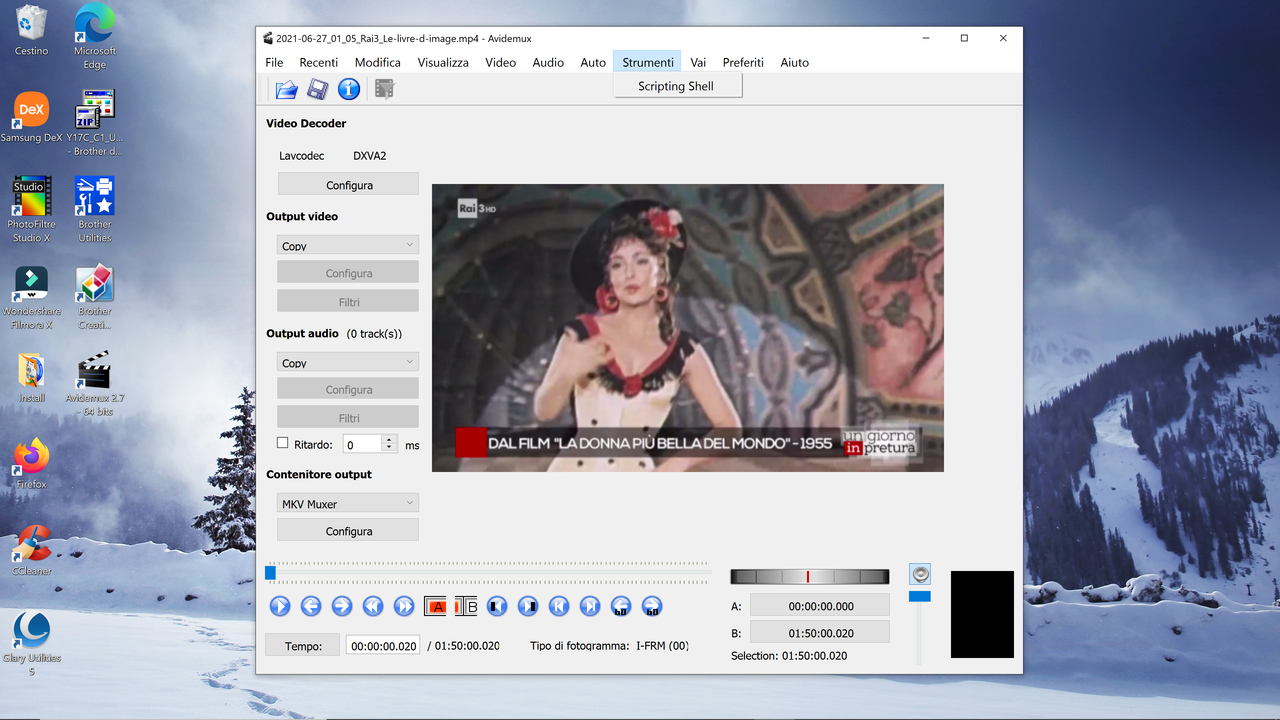Enable the Ritardo audio delay checkbox

coord(282,443)
